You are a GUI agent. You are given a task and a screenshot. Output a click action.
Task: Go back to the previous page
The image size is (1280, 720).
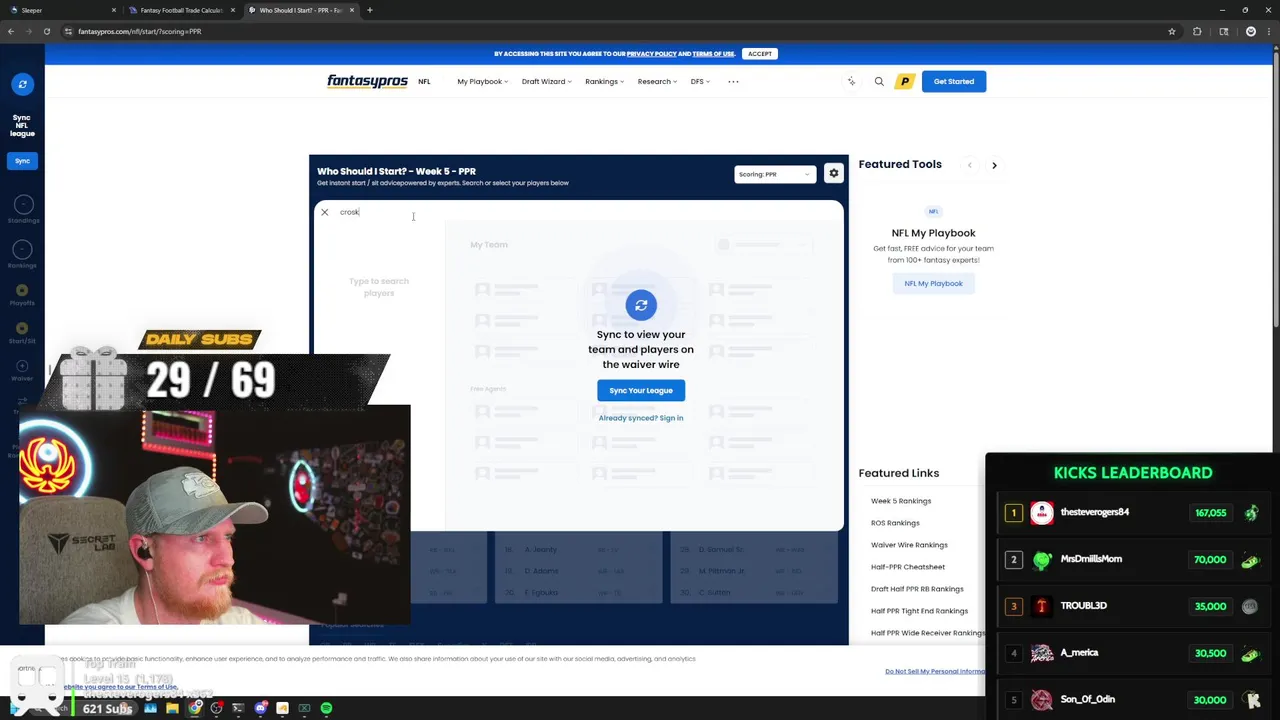click(10, 31)
